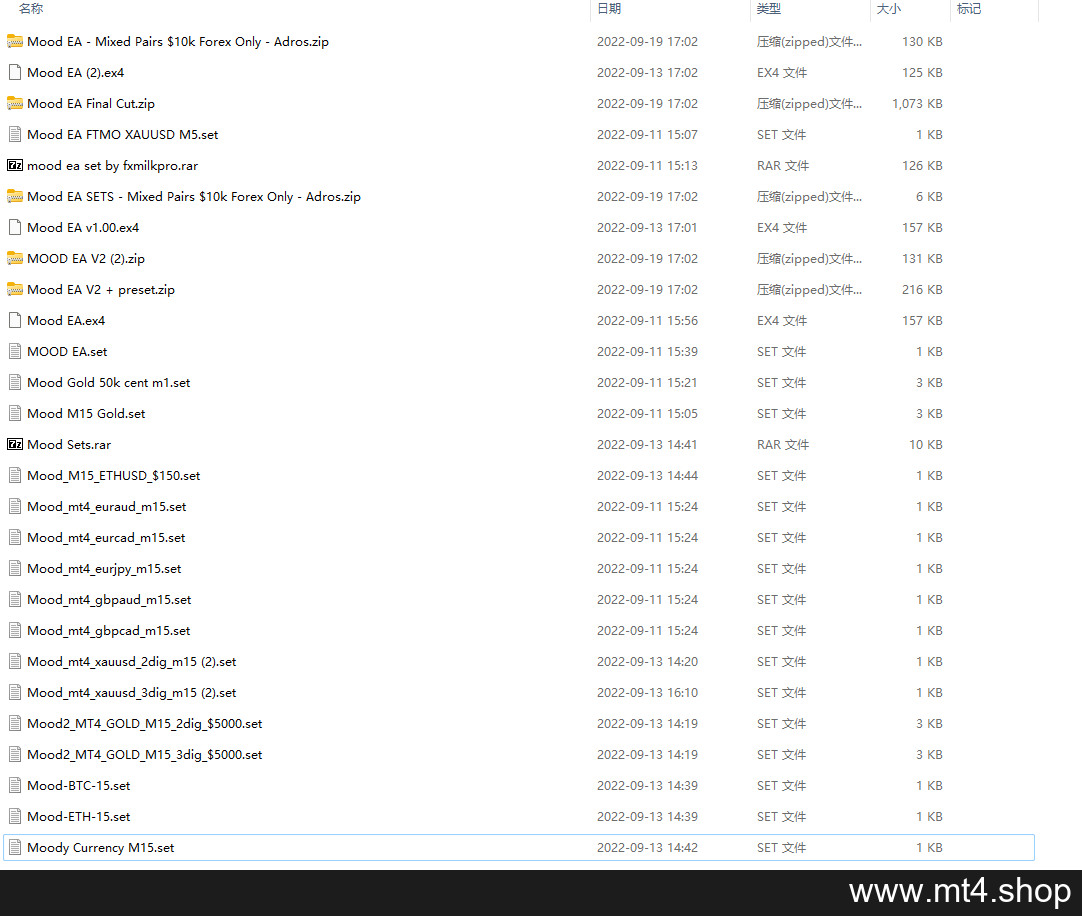The image size is (1082, 916).
Task: Click document icon of Mood-BTC-15.set
Action: (x=14, y=786)
